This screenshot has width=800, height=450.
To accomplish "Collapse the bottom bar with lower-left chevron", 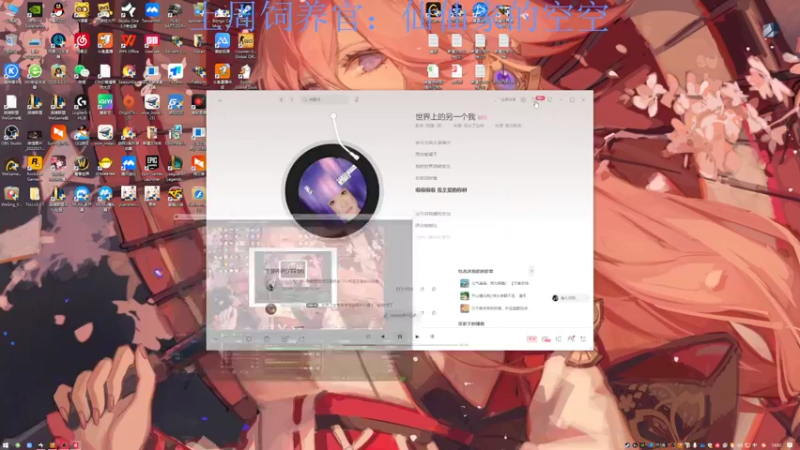I will (x=216, y=339).
